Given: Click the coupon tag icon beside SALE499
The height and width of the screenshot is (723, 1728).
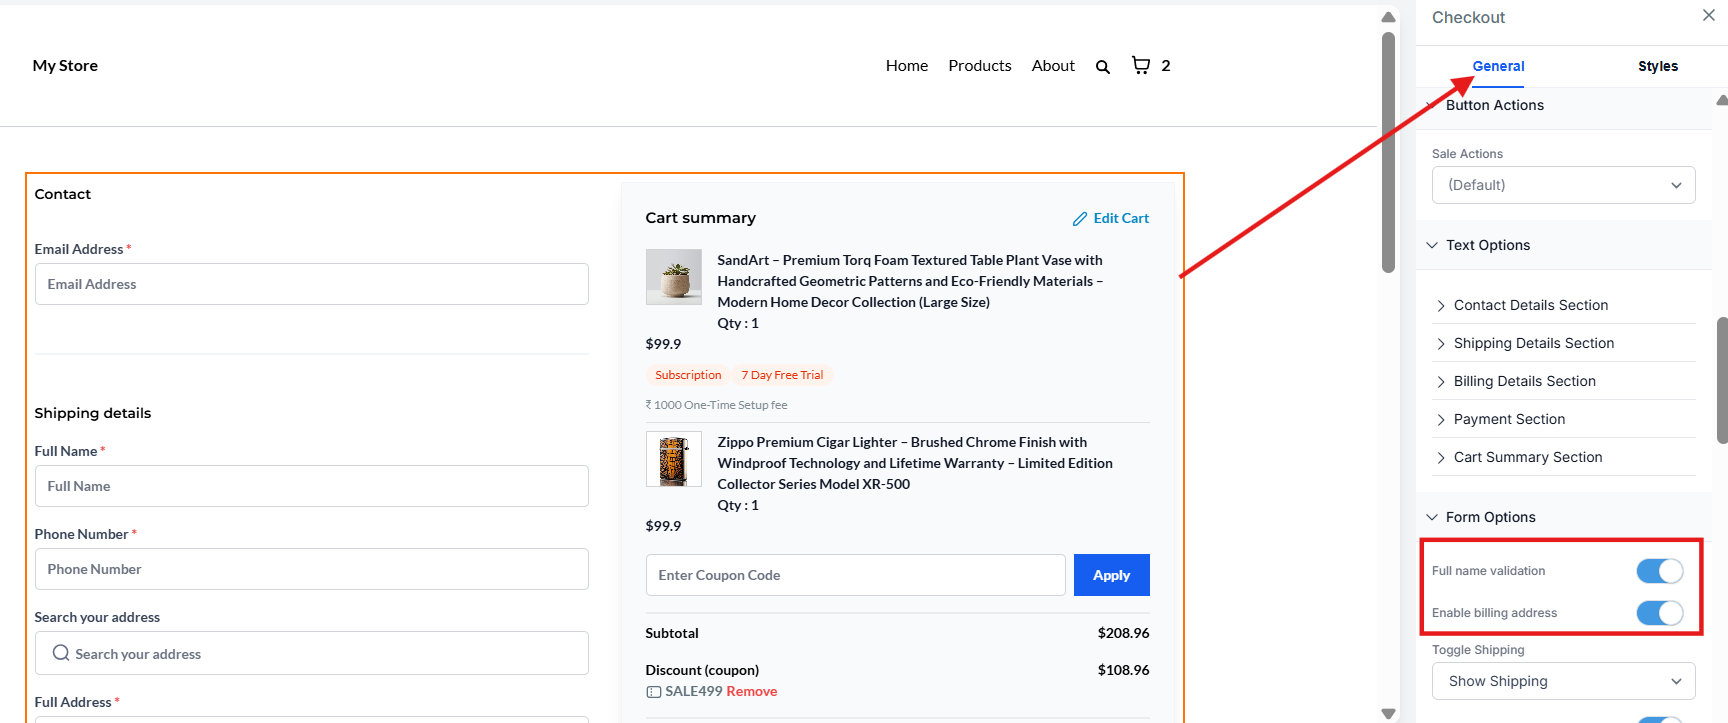Looking at the screenshot, I should [x=653, y=692].
